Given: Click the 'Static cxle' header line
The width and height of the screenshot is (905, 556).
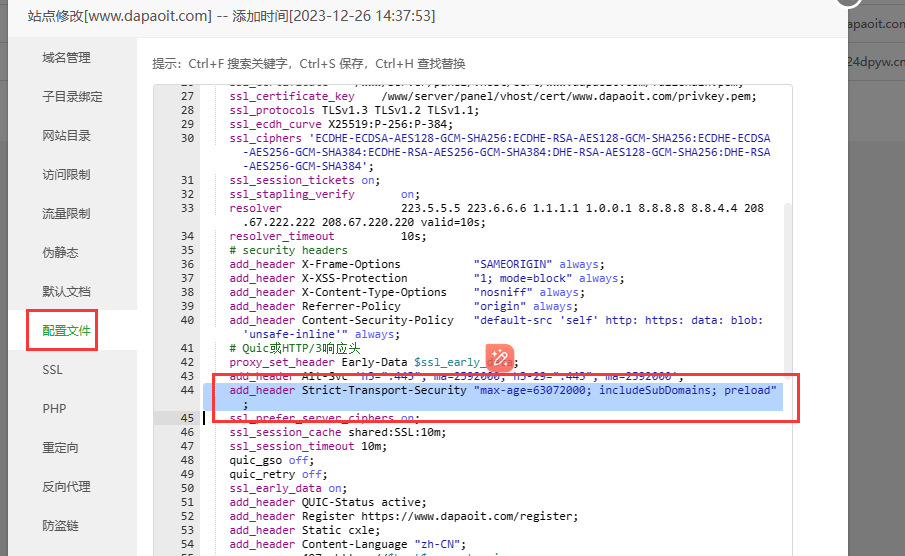Looking at the screenshot, I should (x=305, y=530).
